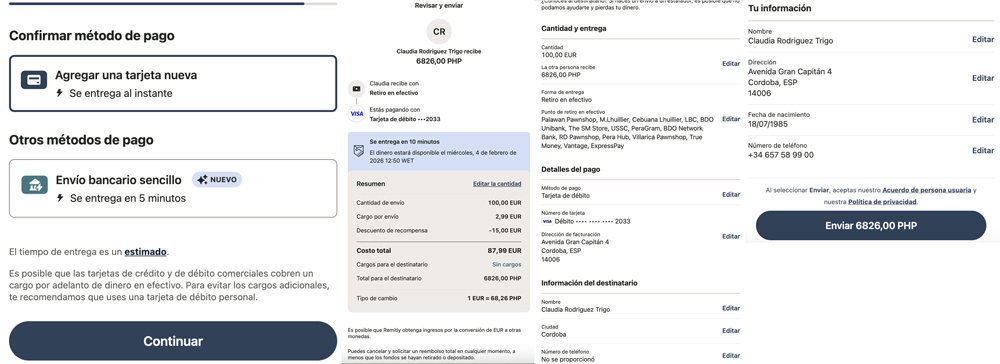Click the credit card icon beside Agregar una tarjeta nueva
The image size is (1000, 364).
34,80
